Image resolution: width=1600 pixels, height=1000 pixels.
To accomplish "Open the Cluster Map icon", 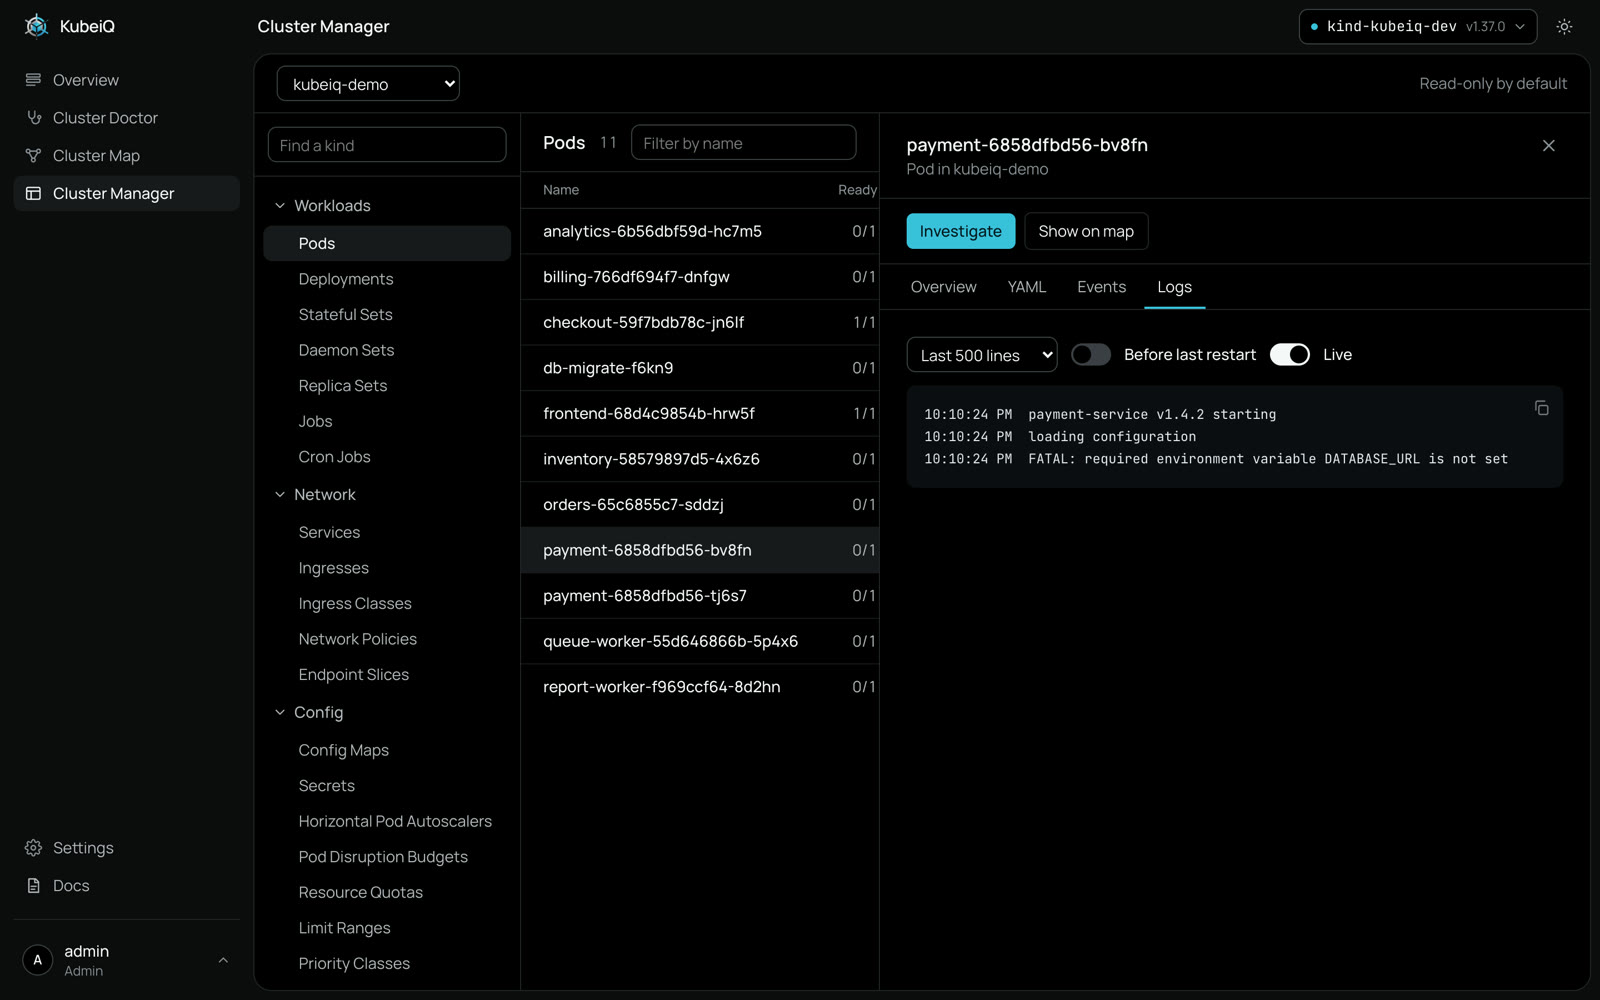I will pyautogui.click(x=33, y=156).
